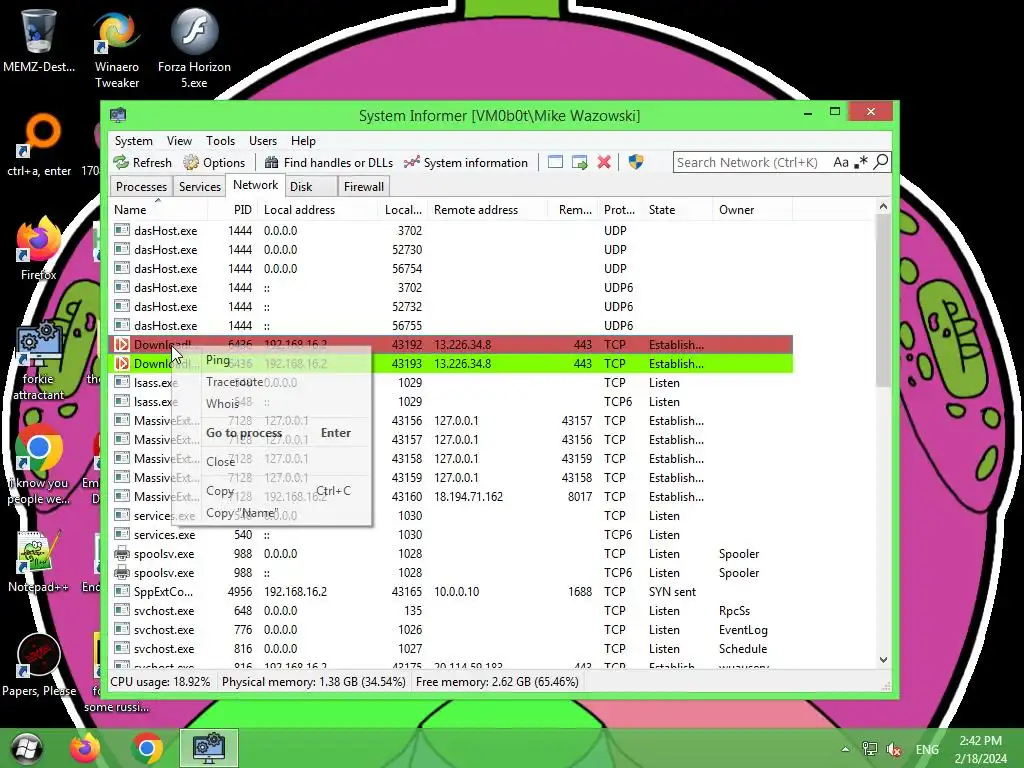1024x768 pixels.
Task: Choose Copy "Name" context entry
Action: (x=272, y=513)
